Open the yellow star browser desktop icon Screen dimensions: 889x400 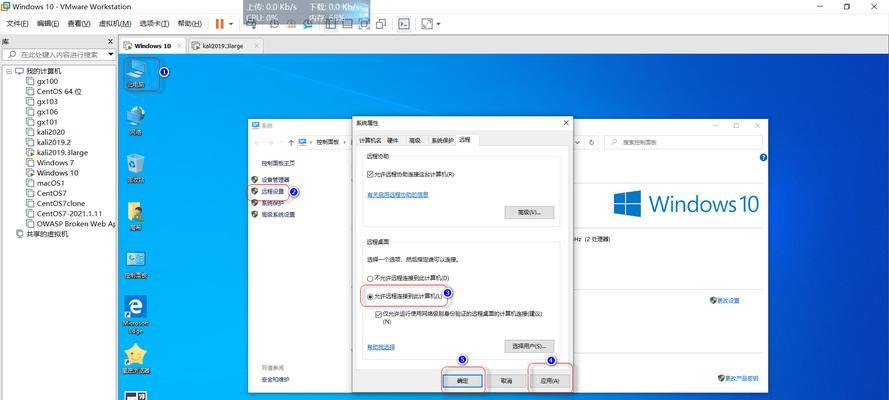(x=136, y=359)
